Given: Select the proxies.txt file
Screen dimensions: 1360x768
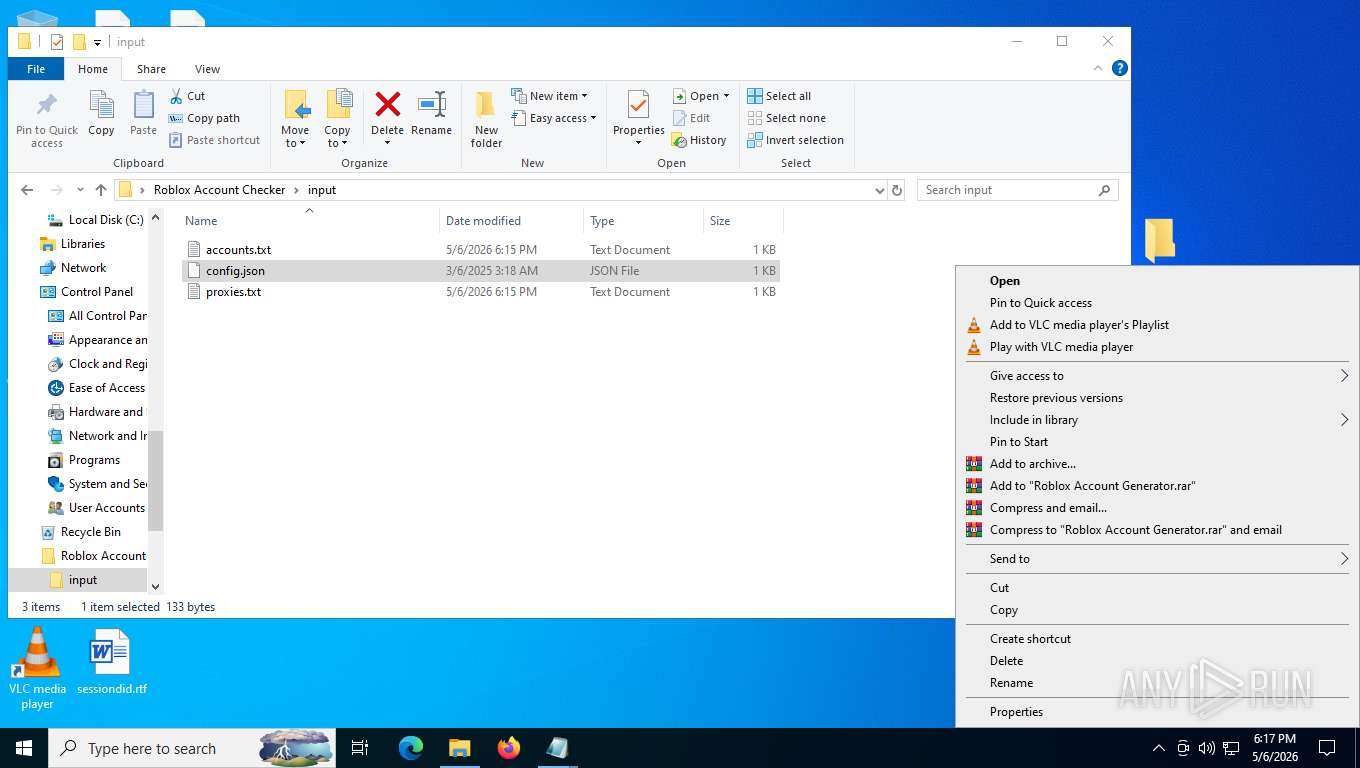Looking at the screenshot, I should pos(481,292).
